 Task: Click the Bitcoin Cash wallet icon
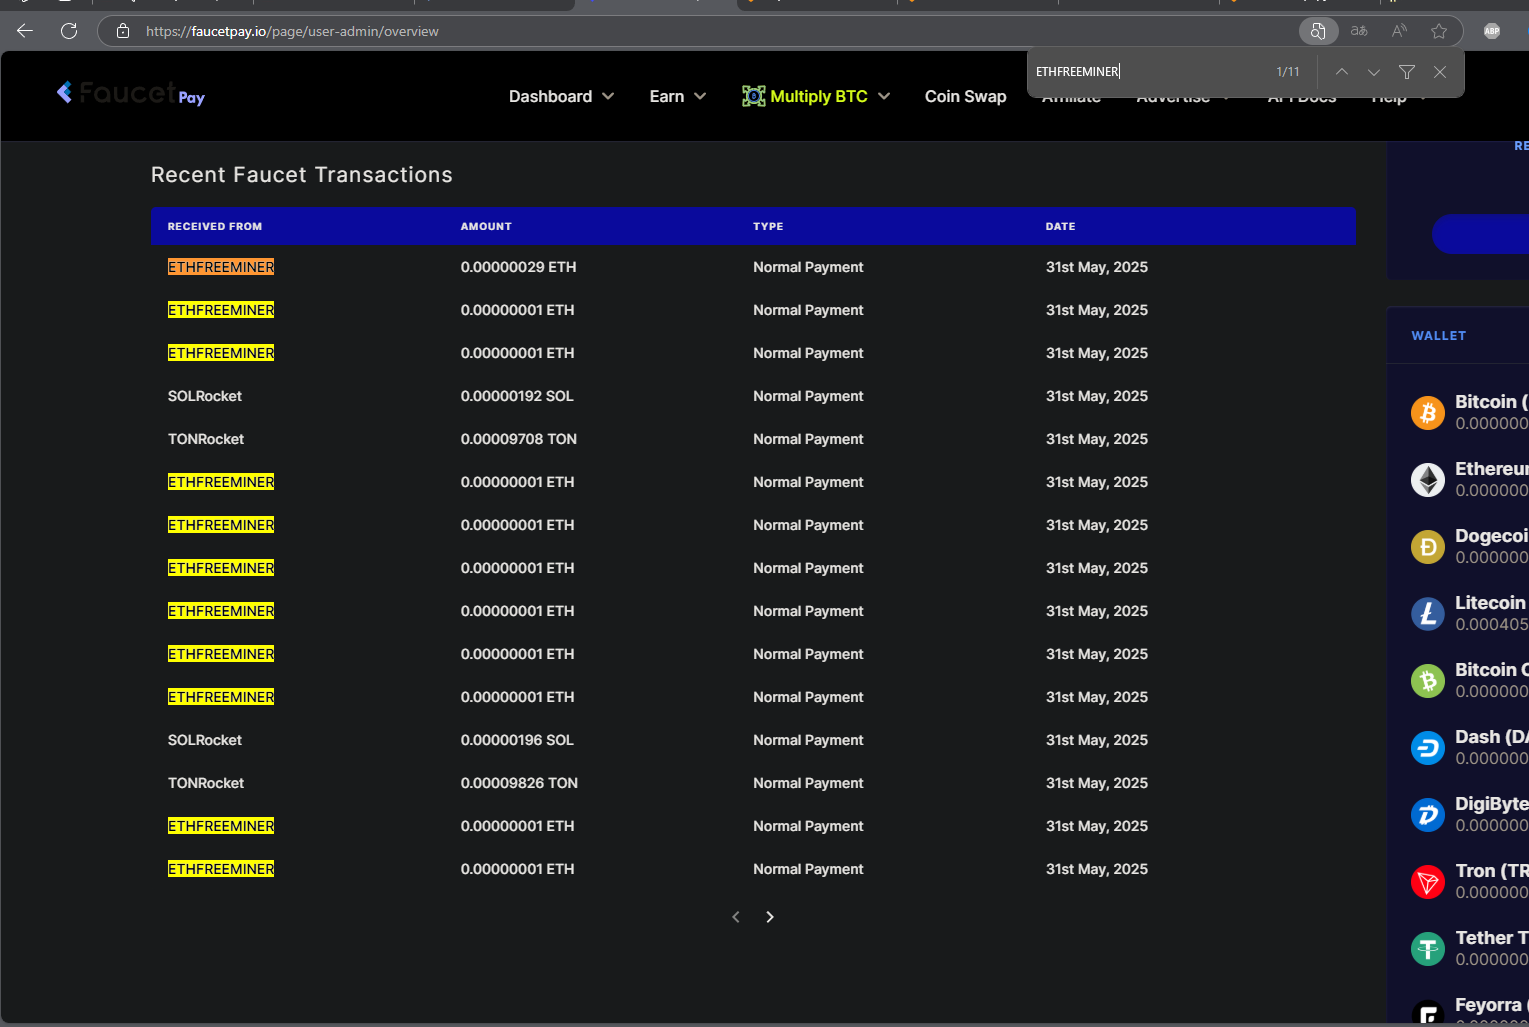pyautogui.click(x=1428, y=680)
